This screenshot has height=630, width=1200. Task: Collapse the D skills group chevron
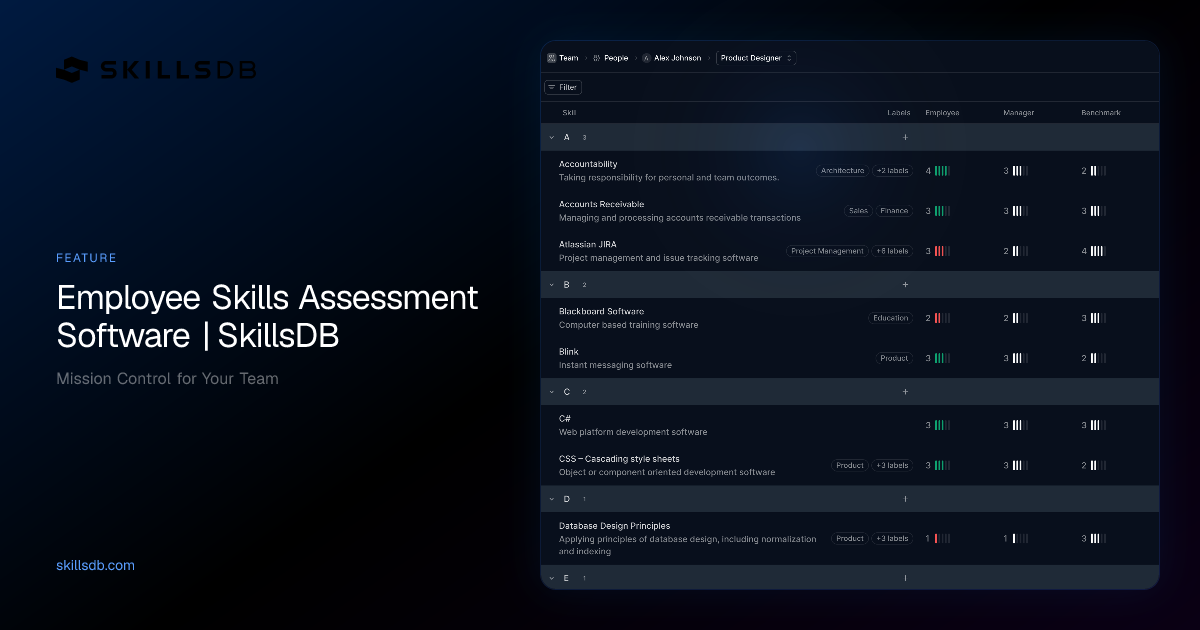[x=551, y=498]
